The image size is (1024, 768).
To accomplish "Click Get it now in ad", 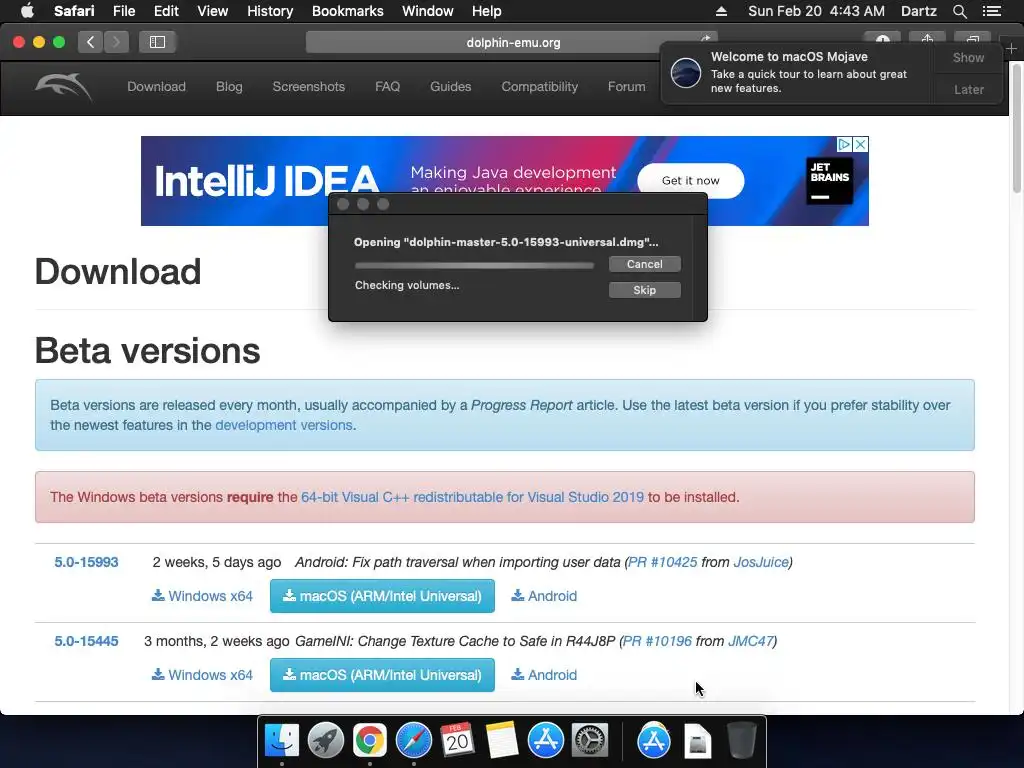I will click(x=690, y=180).
